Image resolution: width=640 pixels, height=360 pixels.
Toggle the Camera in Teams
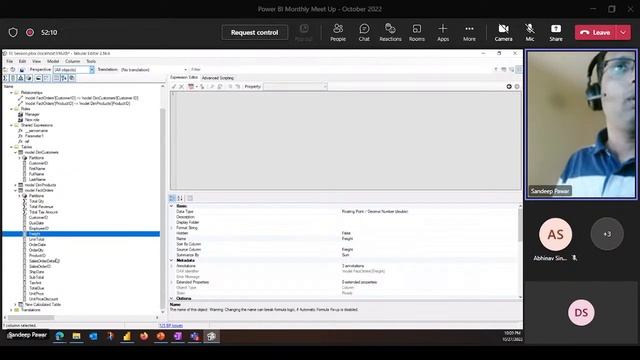point(503,32)
